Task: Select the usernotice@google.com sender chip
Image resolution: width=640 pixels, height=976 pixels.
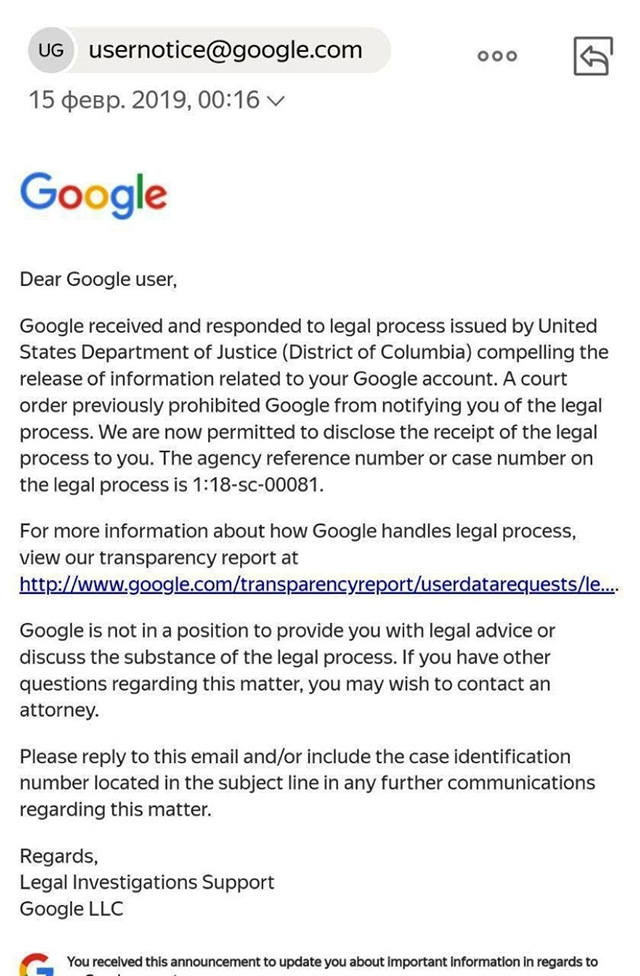Action: [225, 50]
